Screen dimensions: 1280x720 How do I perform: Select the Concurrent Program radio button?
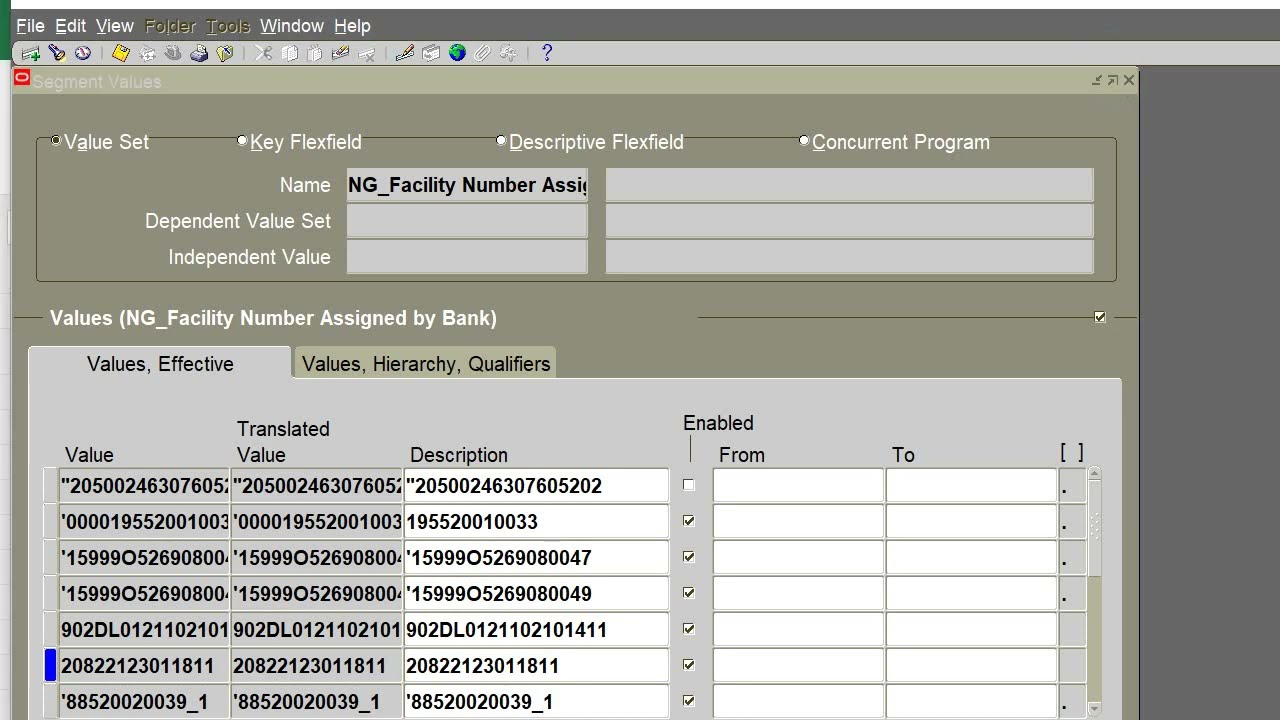click(804, 141)
